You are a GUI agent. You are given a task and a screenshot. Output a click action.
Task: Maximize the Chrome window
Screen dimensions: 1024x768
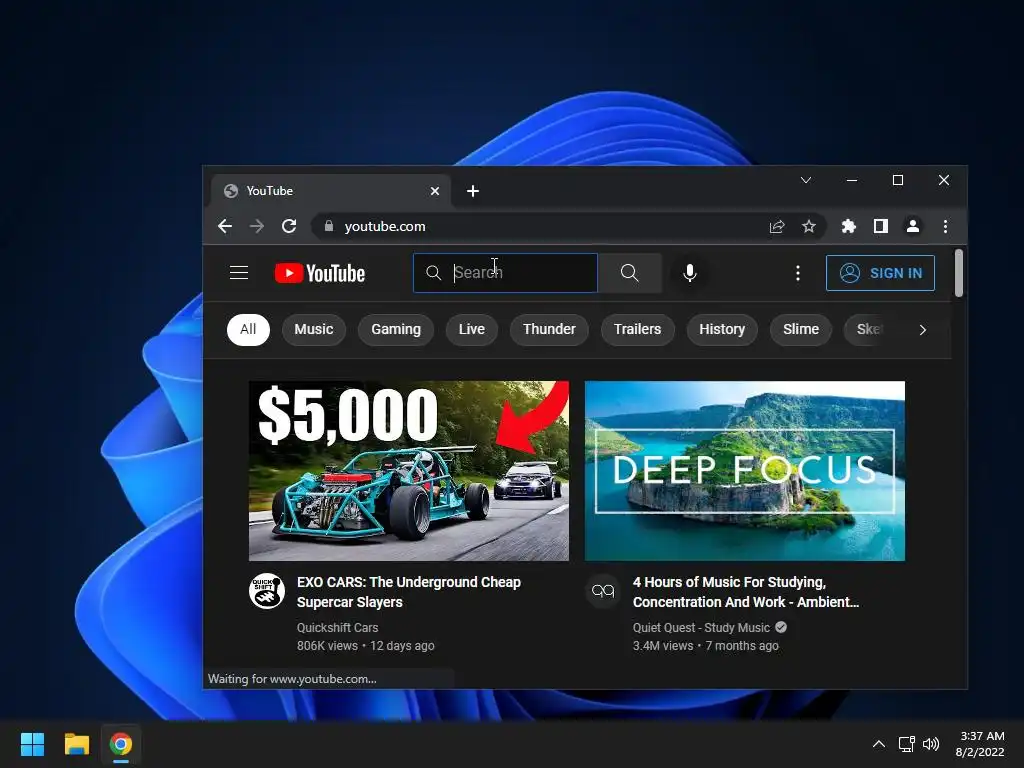click(x=898, y=180)
